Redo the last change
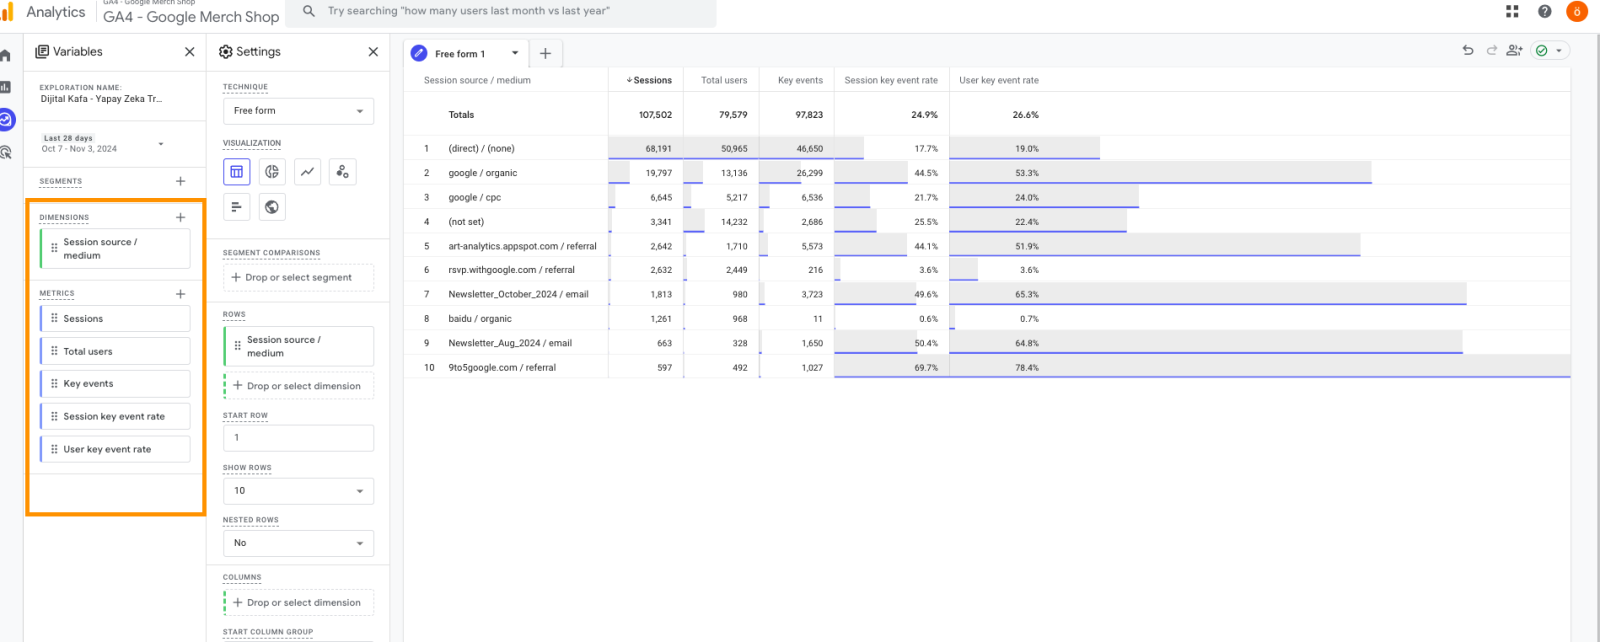The height and width of the screenshot is (642, 1600). point(1492,50)
